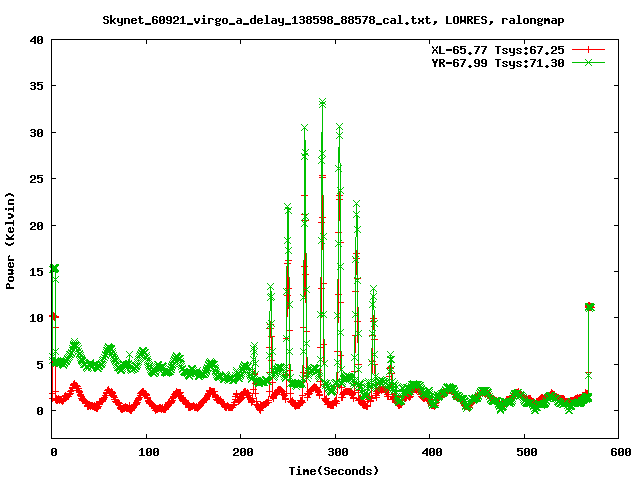Click the y-axis tick label 20

(x=36, y=225)
